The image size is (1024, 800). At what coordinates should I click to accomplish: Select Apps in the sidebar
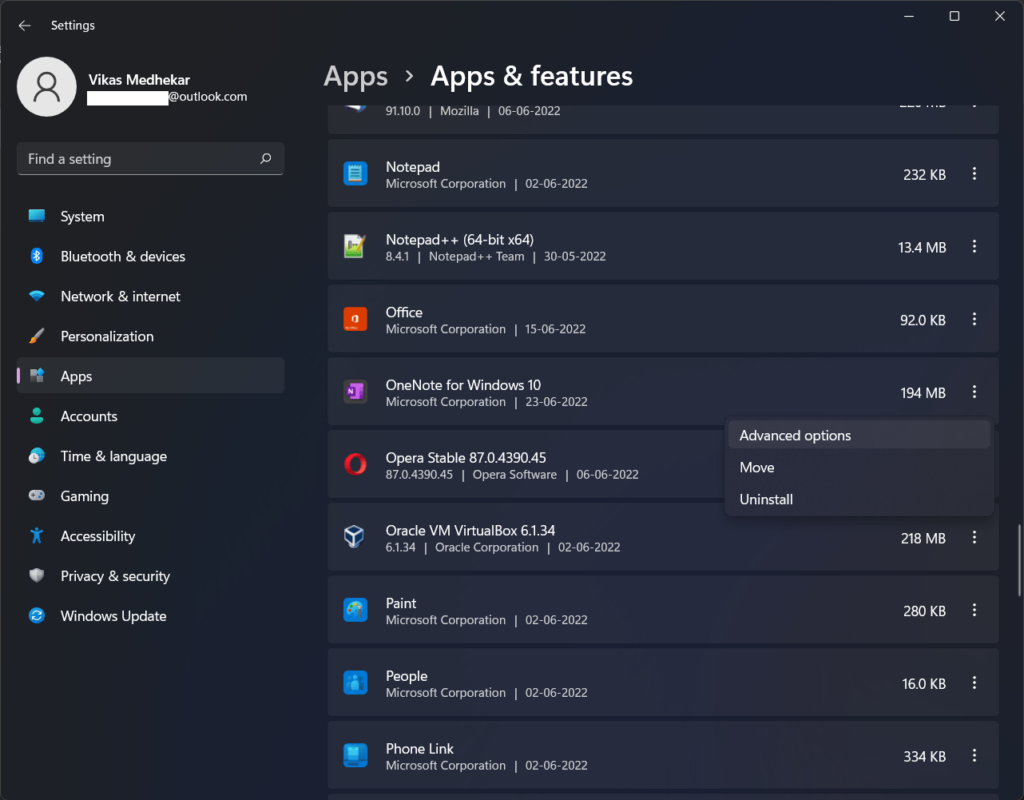coord(150,376)
